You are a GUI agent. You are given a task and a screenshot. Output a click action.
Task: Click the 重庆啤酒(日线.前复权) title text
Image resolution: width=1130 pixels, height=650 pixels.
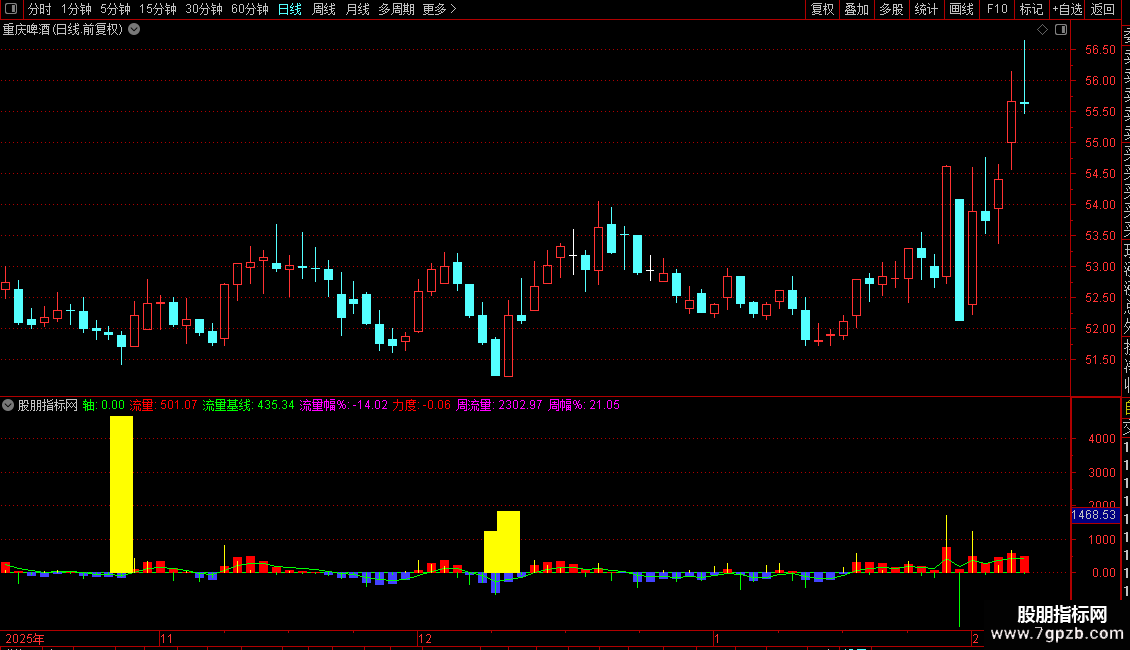[x=63, y=30]
